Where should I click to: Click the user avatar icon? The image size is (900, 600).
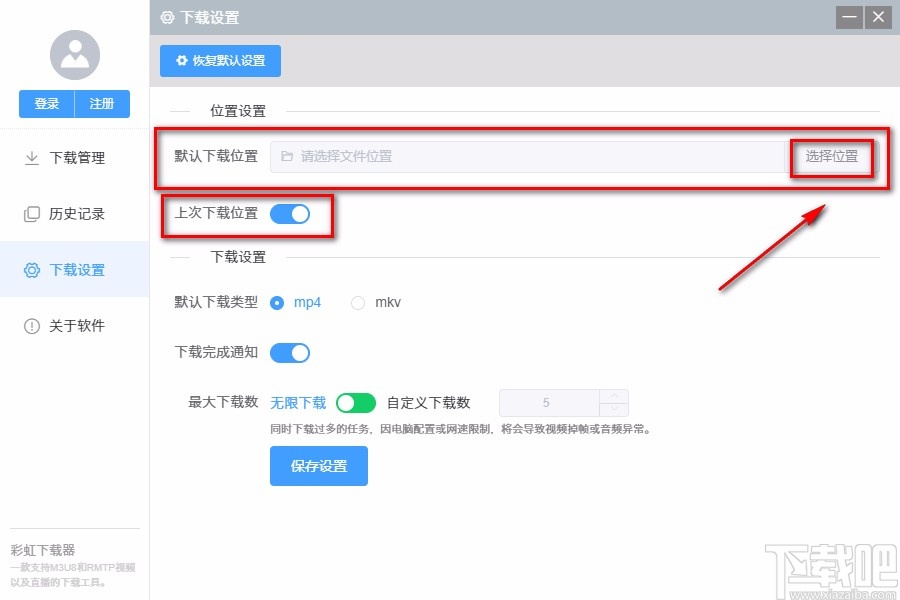click(x=74, y=55)
